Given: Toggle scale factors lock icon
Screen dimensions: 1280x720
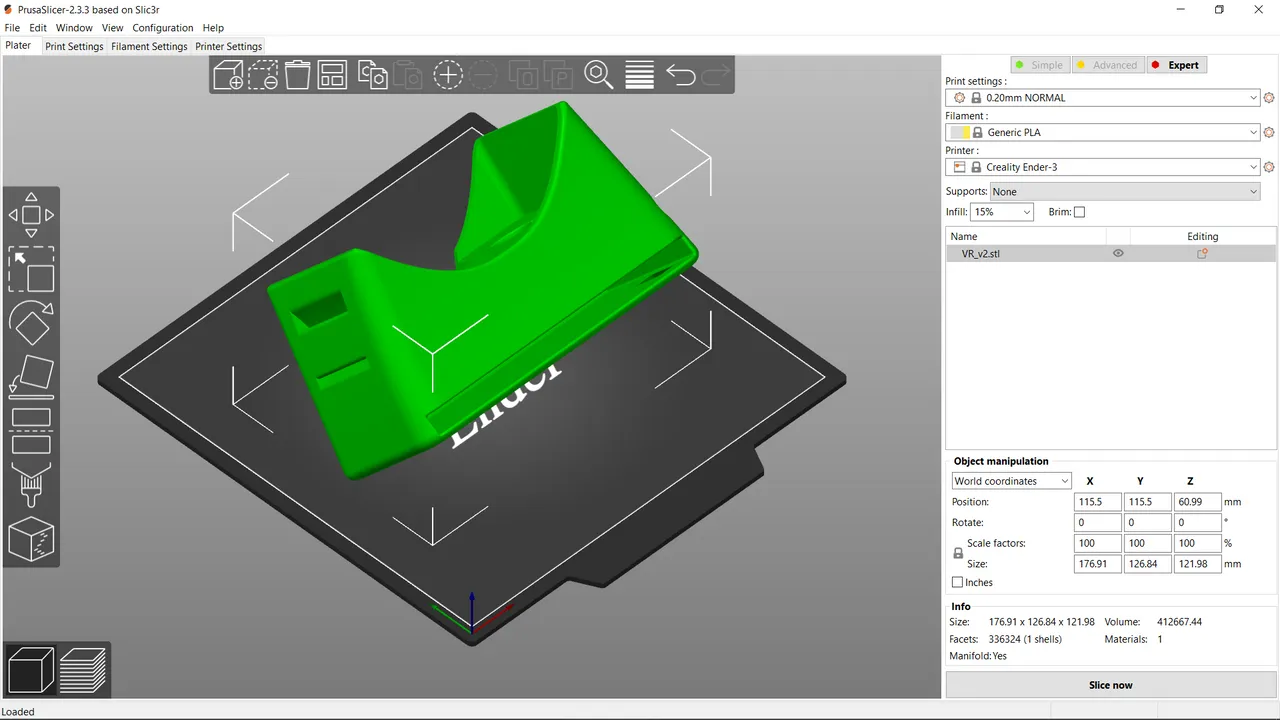Looking at the screenshot, I should tap(958, 553).
